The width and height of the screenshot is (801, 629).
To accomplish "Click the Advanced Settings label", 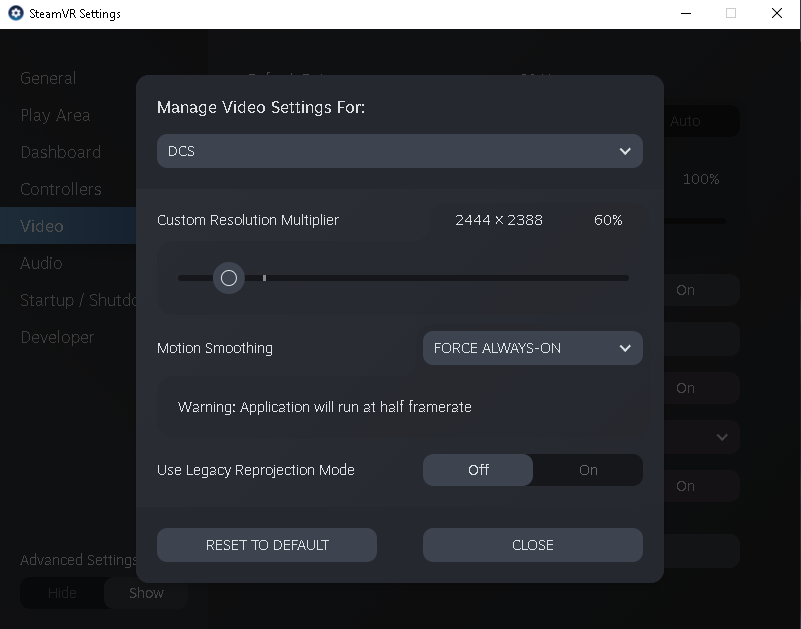I will 78,560.
